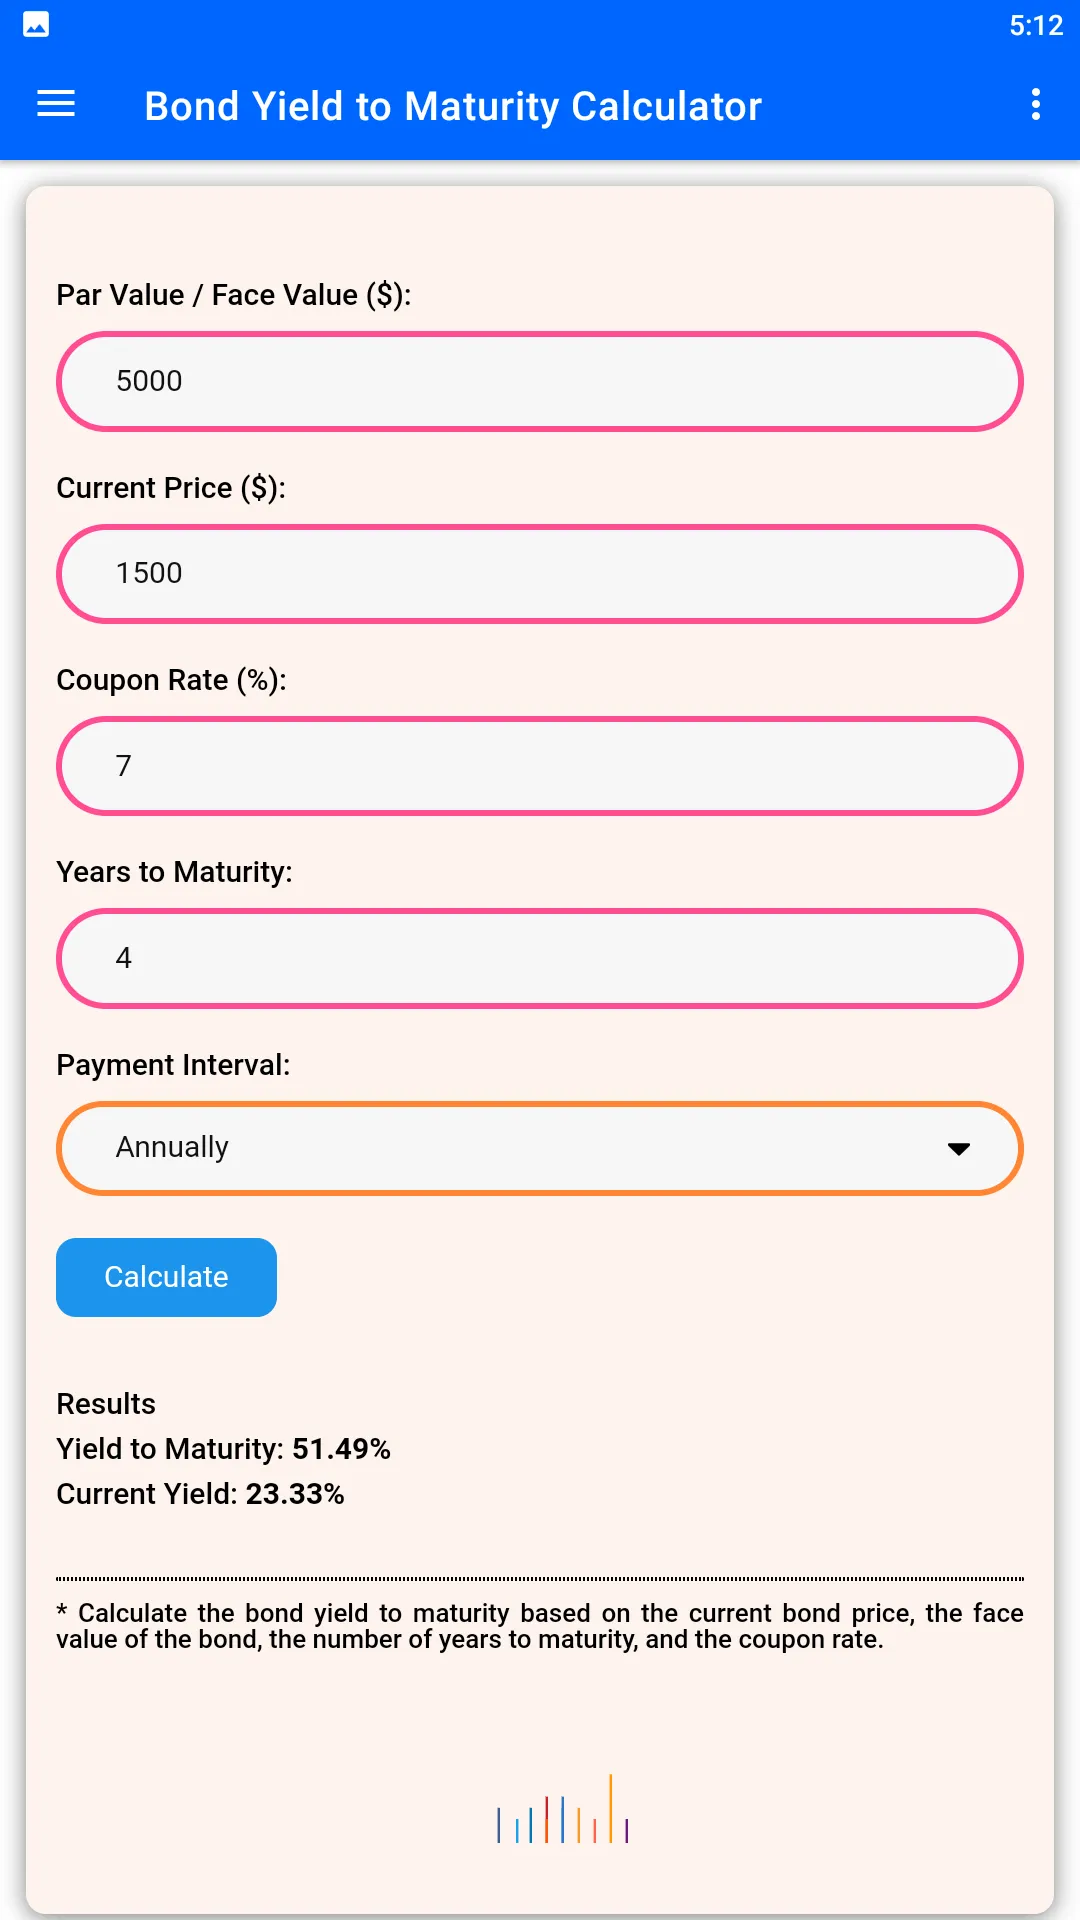Open the Payment Interval dropdown
This screenshot has width=1080, height=1920.
(x=540, y=1148)
